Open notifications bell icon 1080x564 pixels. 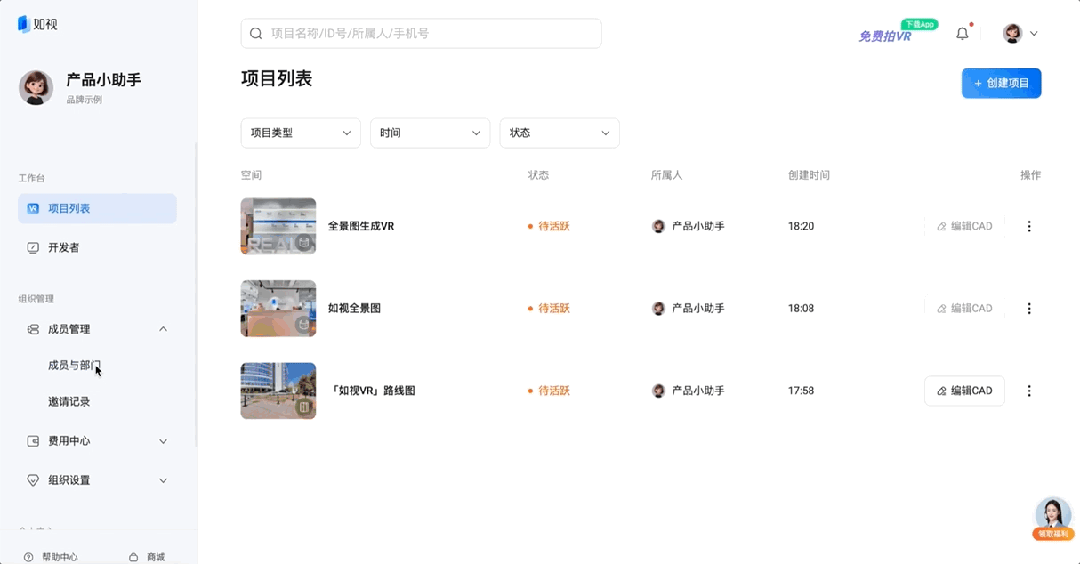pos(962,33)
